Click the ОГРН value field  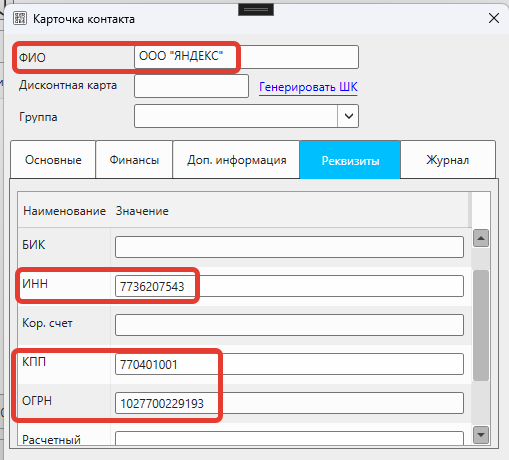pos(289,403)
